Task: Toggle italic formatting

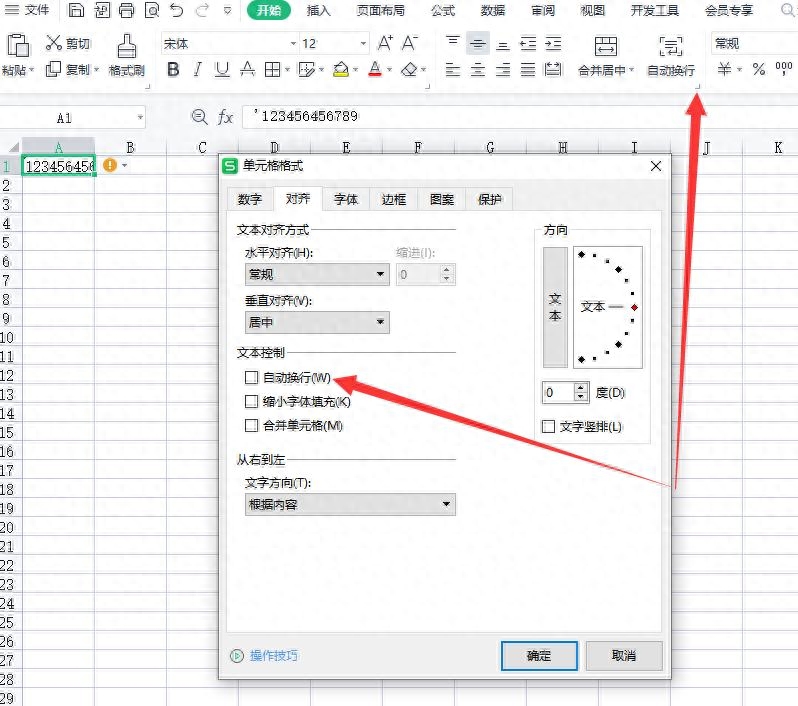Action: pos(197,69)
